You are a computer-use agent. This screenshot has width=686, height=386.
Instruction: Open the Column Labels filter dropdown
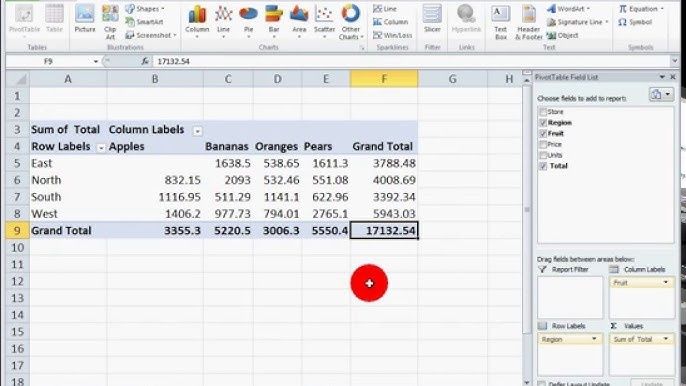click(x=198, y=131)
